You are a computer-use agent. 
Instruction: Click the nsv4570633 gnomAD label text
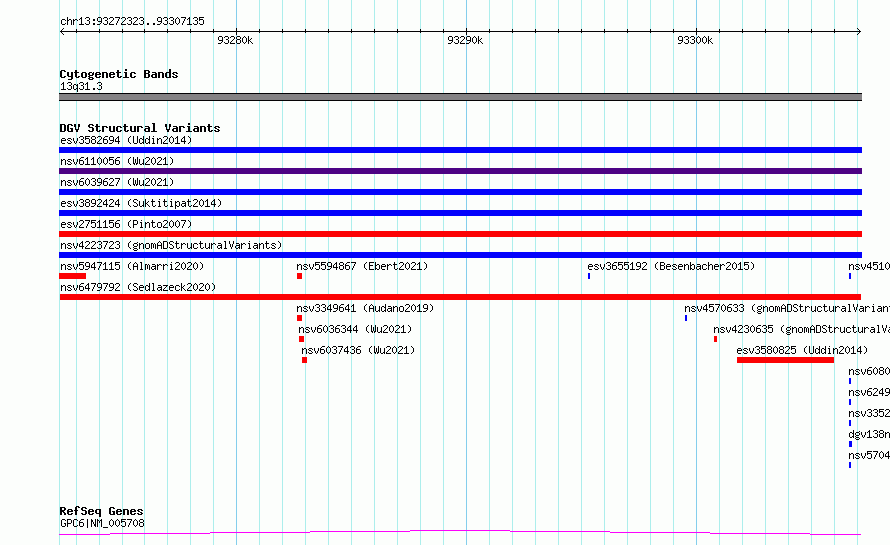tap(787, 308)
